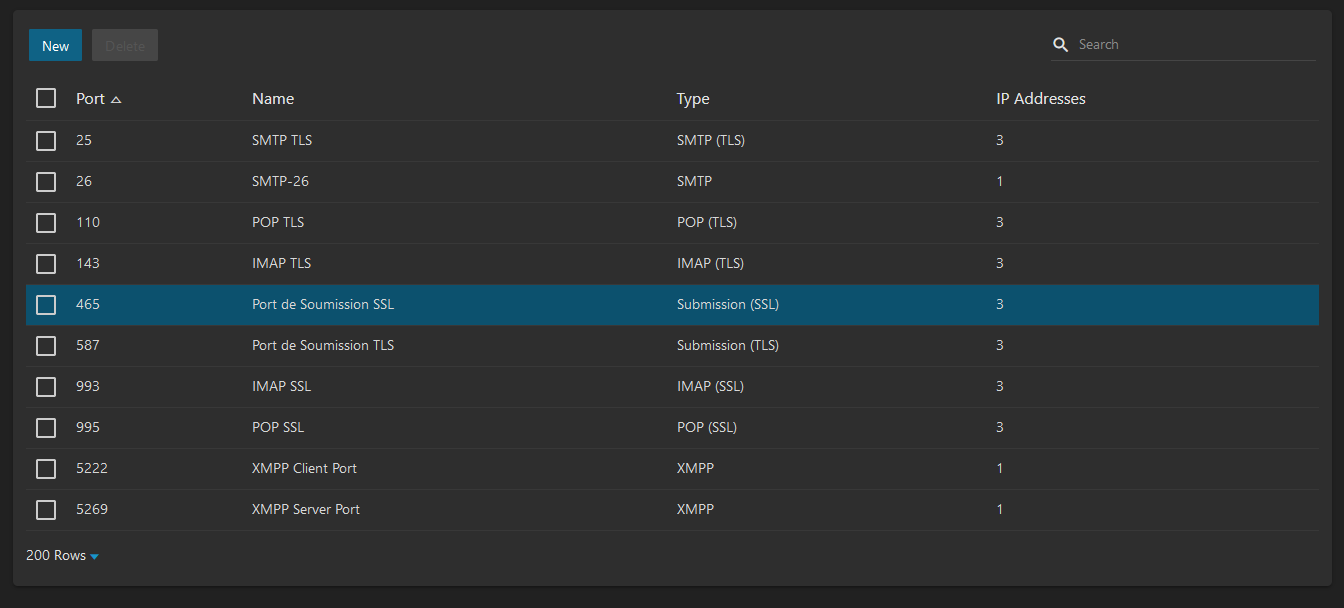Click the New button
This screenshot has height=608, width=1344.
pos(56,45)
